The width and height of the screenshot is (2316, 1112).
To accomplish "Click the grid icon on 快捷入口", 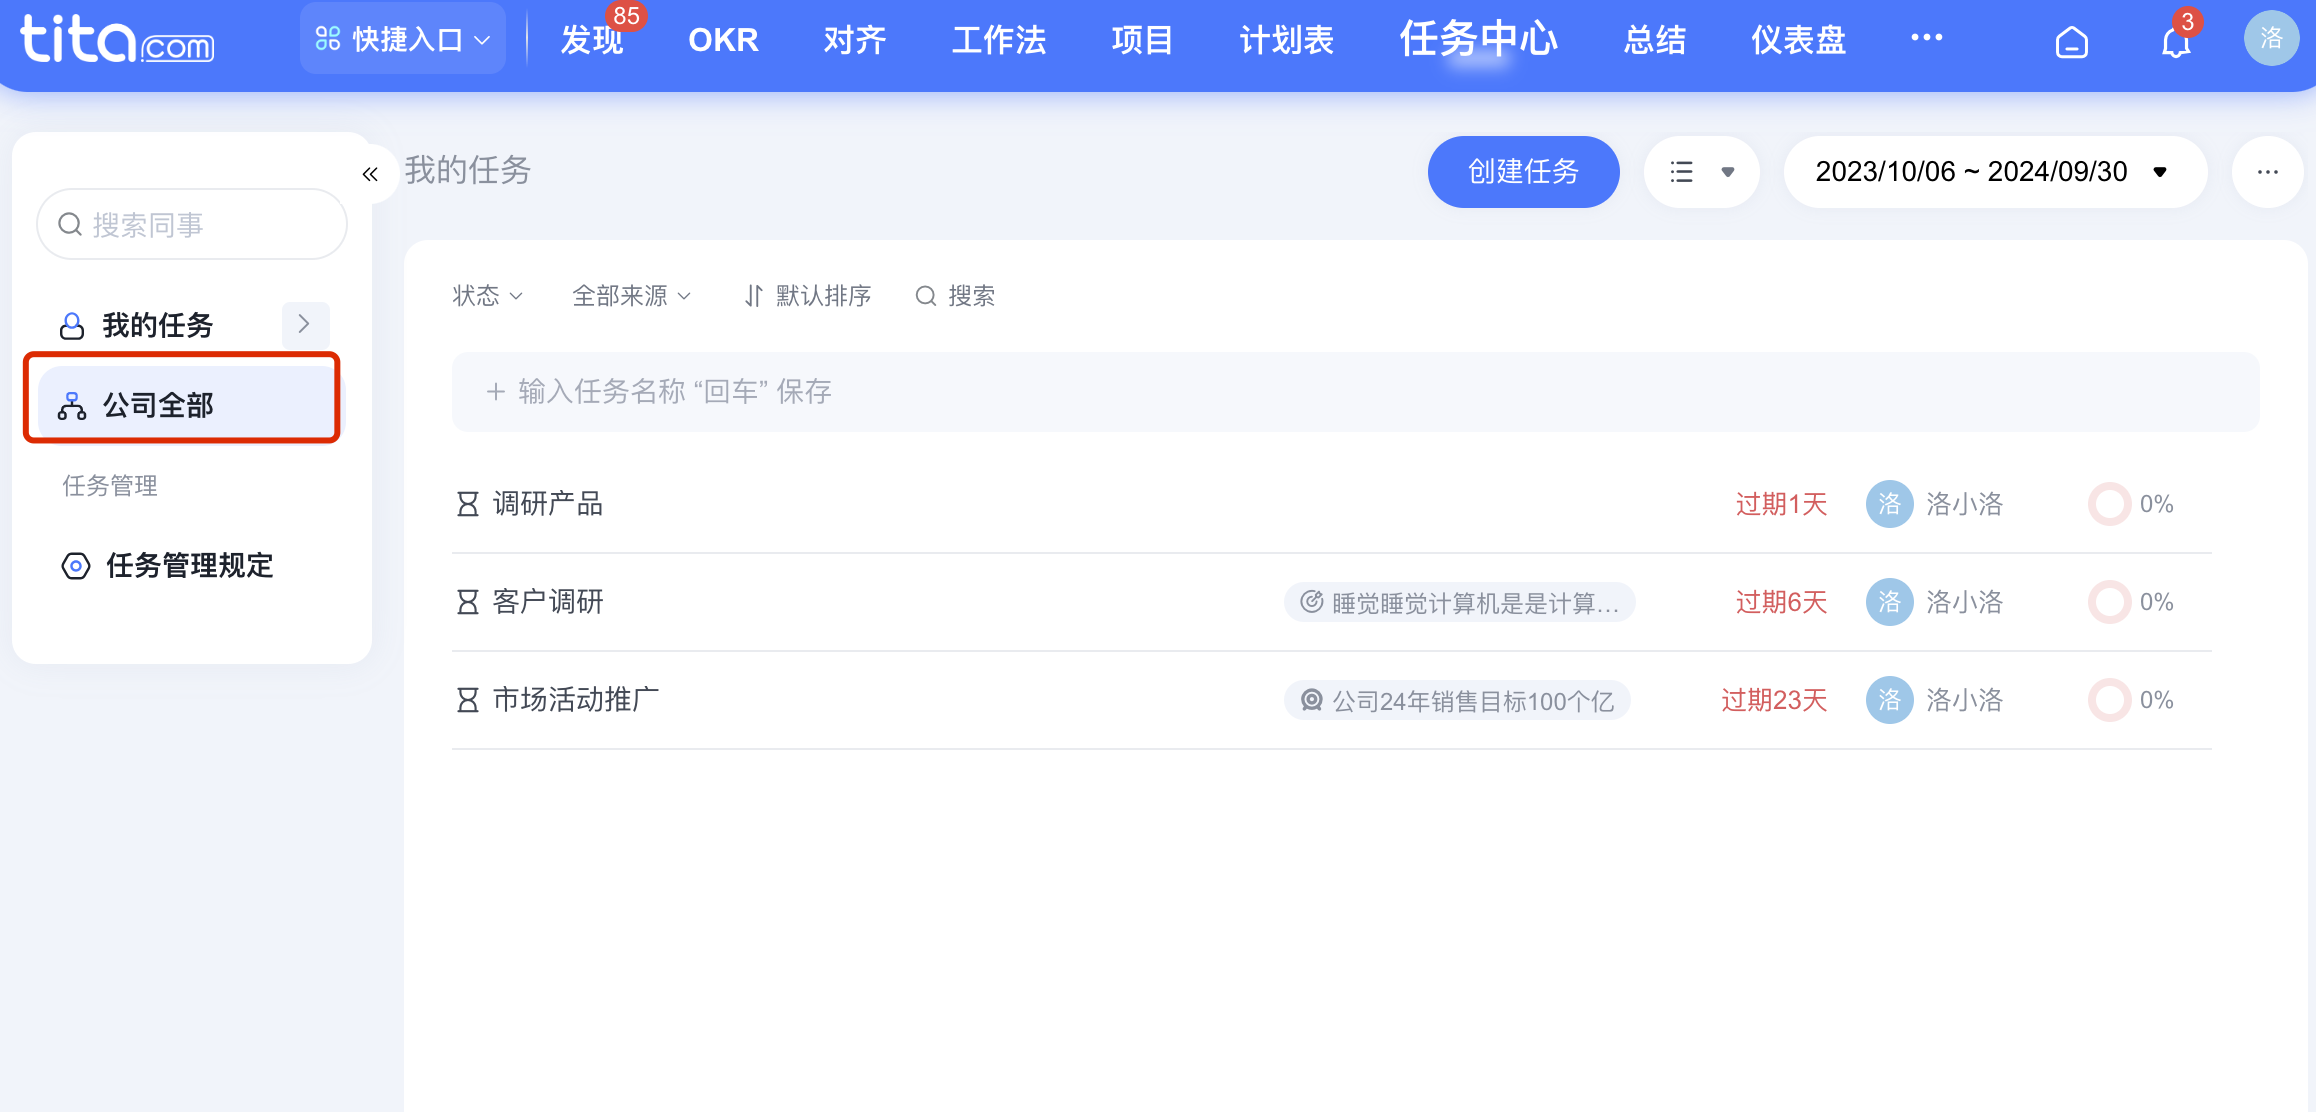I will [328, 39].
